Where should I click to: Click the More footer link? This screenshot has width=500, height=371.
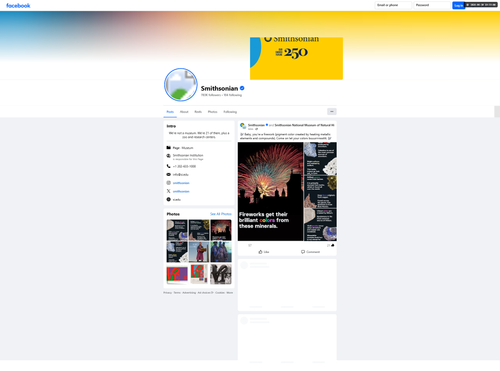[230, 293]
